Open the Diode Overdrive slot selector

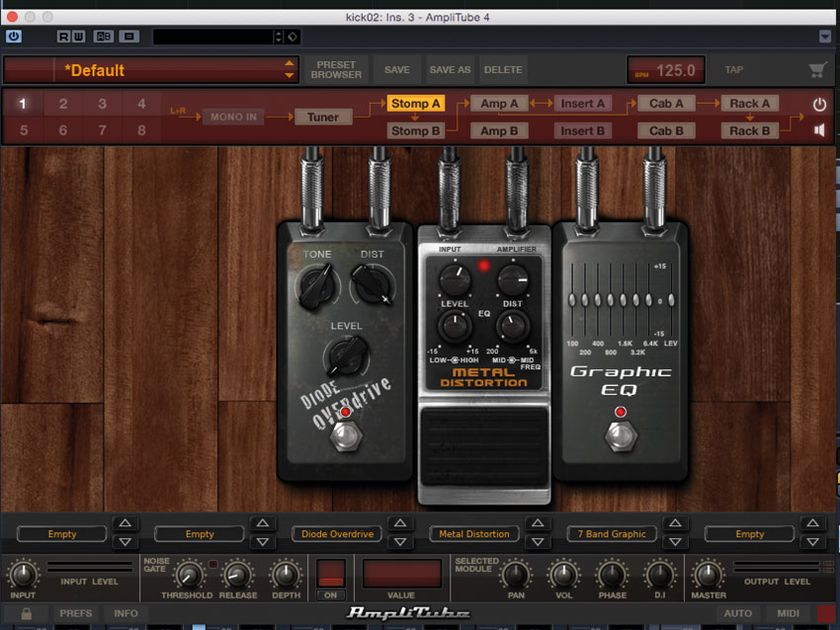tap(336, 534)
